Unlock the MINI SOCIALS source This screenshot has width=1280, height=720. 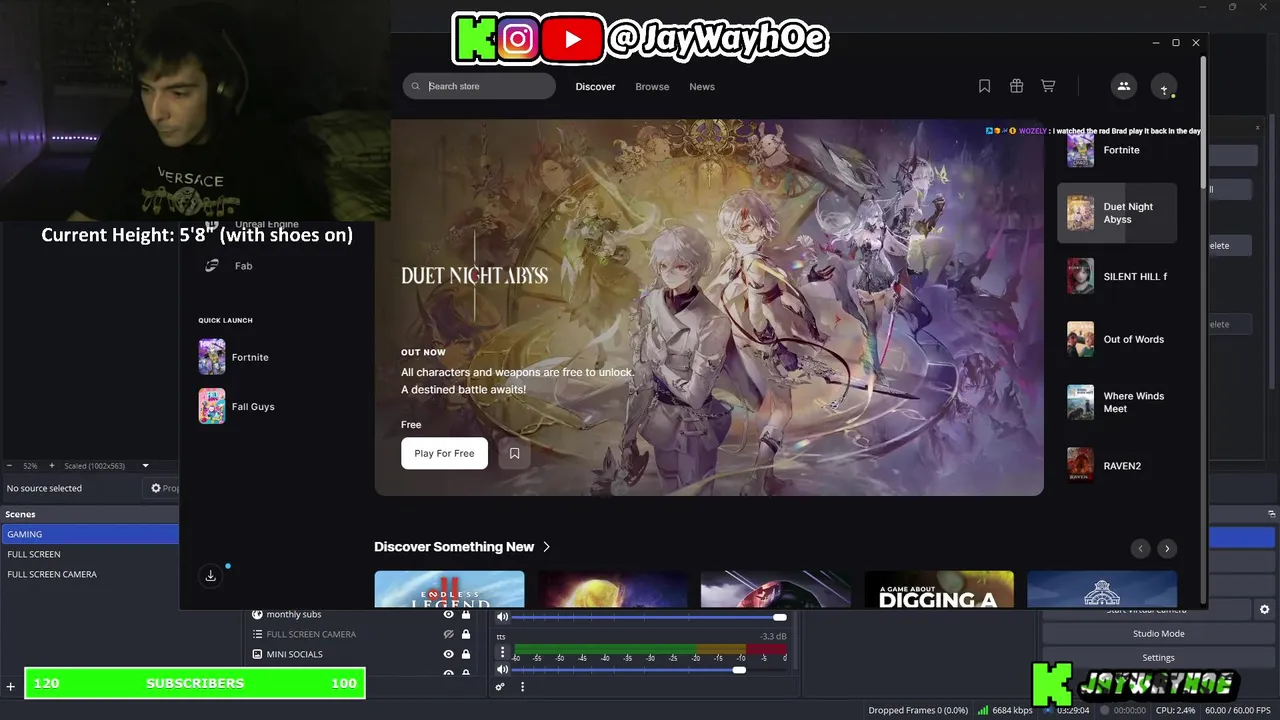coord(466,654)
